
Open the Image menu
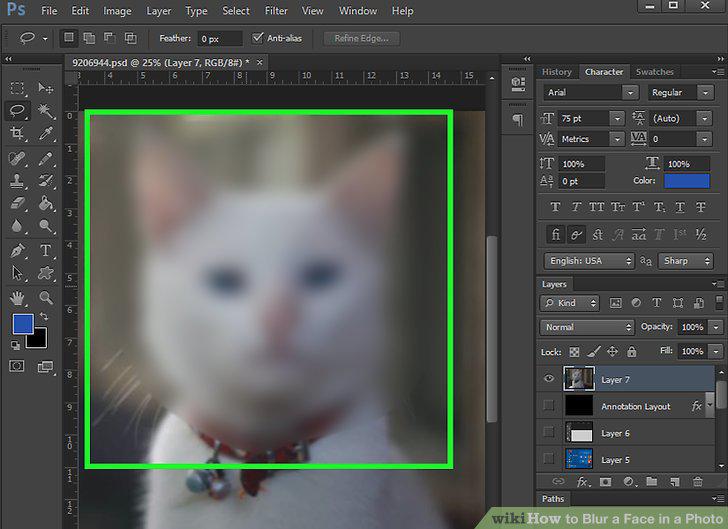click(x=117, y=11)
